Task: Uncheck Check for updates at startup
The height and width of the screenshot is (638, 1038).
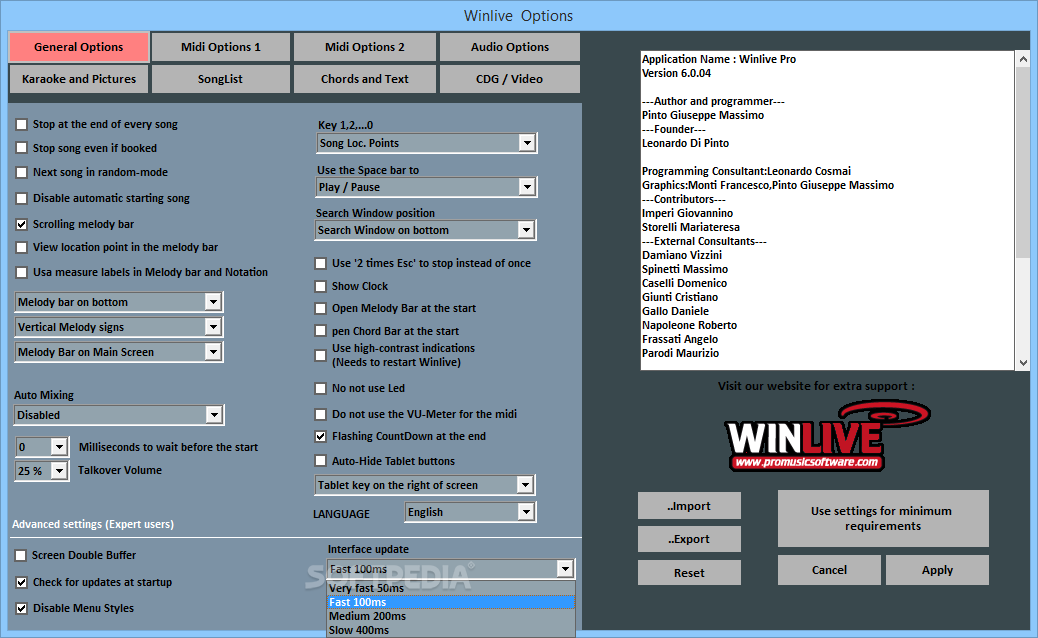Action: tap(21, 582)
